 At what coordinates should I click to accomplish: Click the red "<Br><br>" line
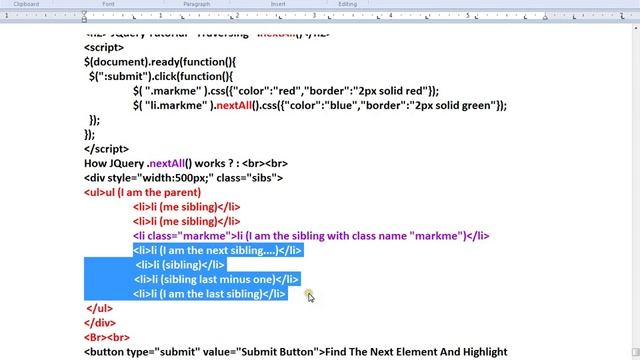(x=107, y=338)
